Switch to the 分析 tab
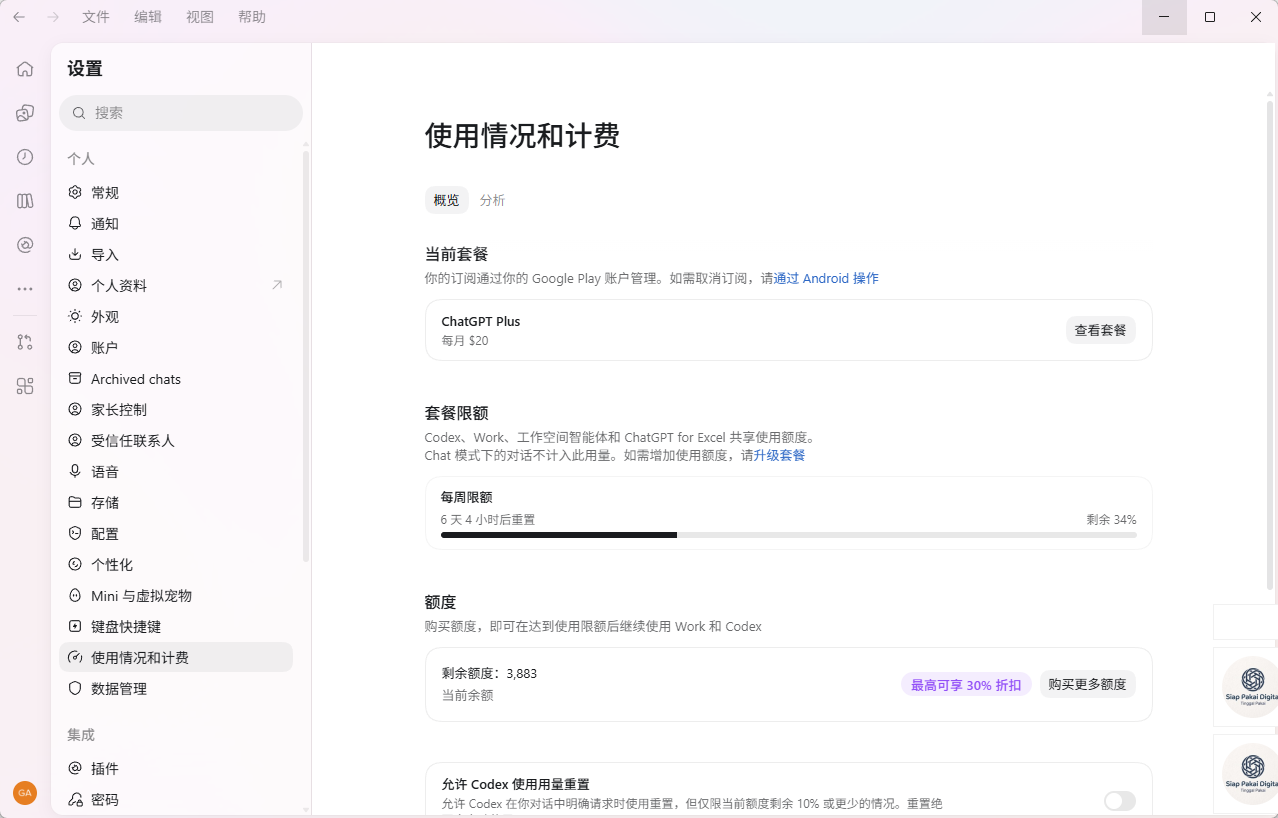1278x818 pixels. point(492,200)
